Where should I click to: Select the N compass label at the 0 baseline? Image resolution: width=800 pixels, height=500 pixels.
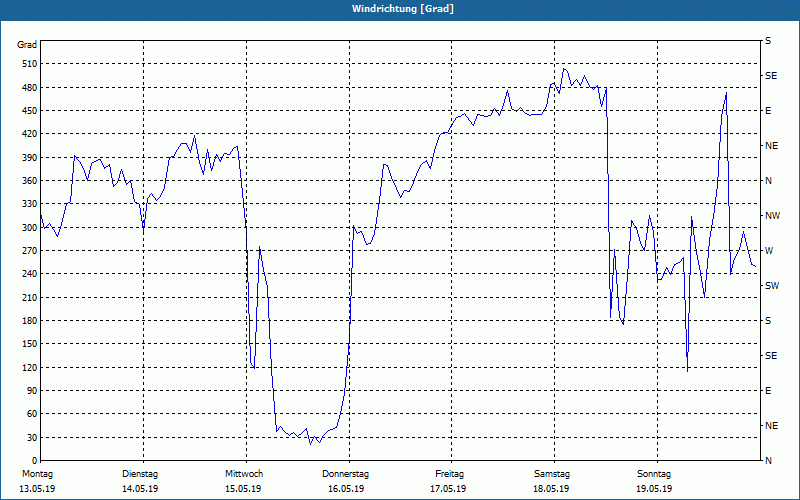click(x=769, y=461)
